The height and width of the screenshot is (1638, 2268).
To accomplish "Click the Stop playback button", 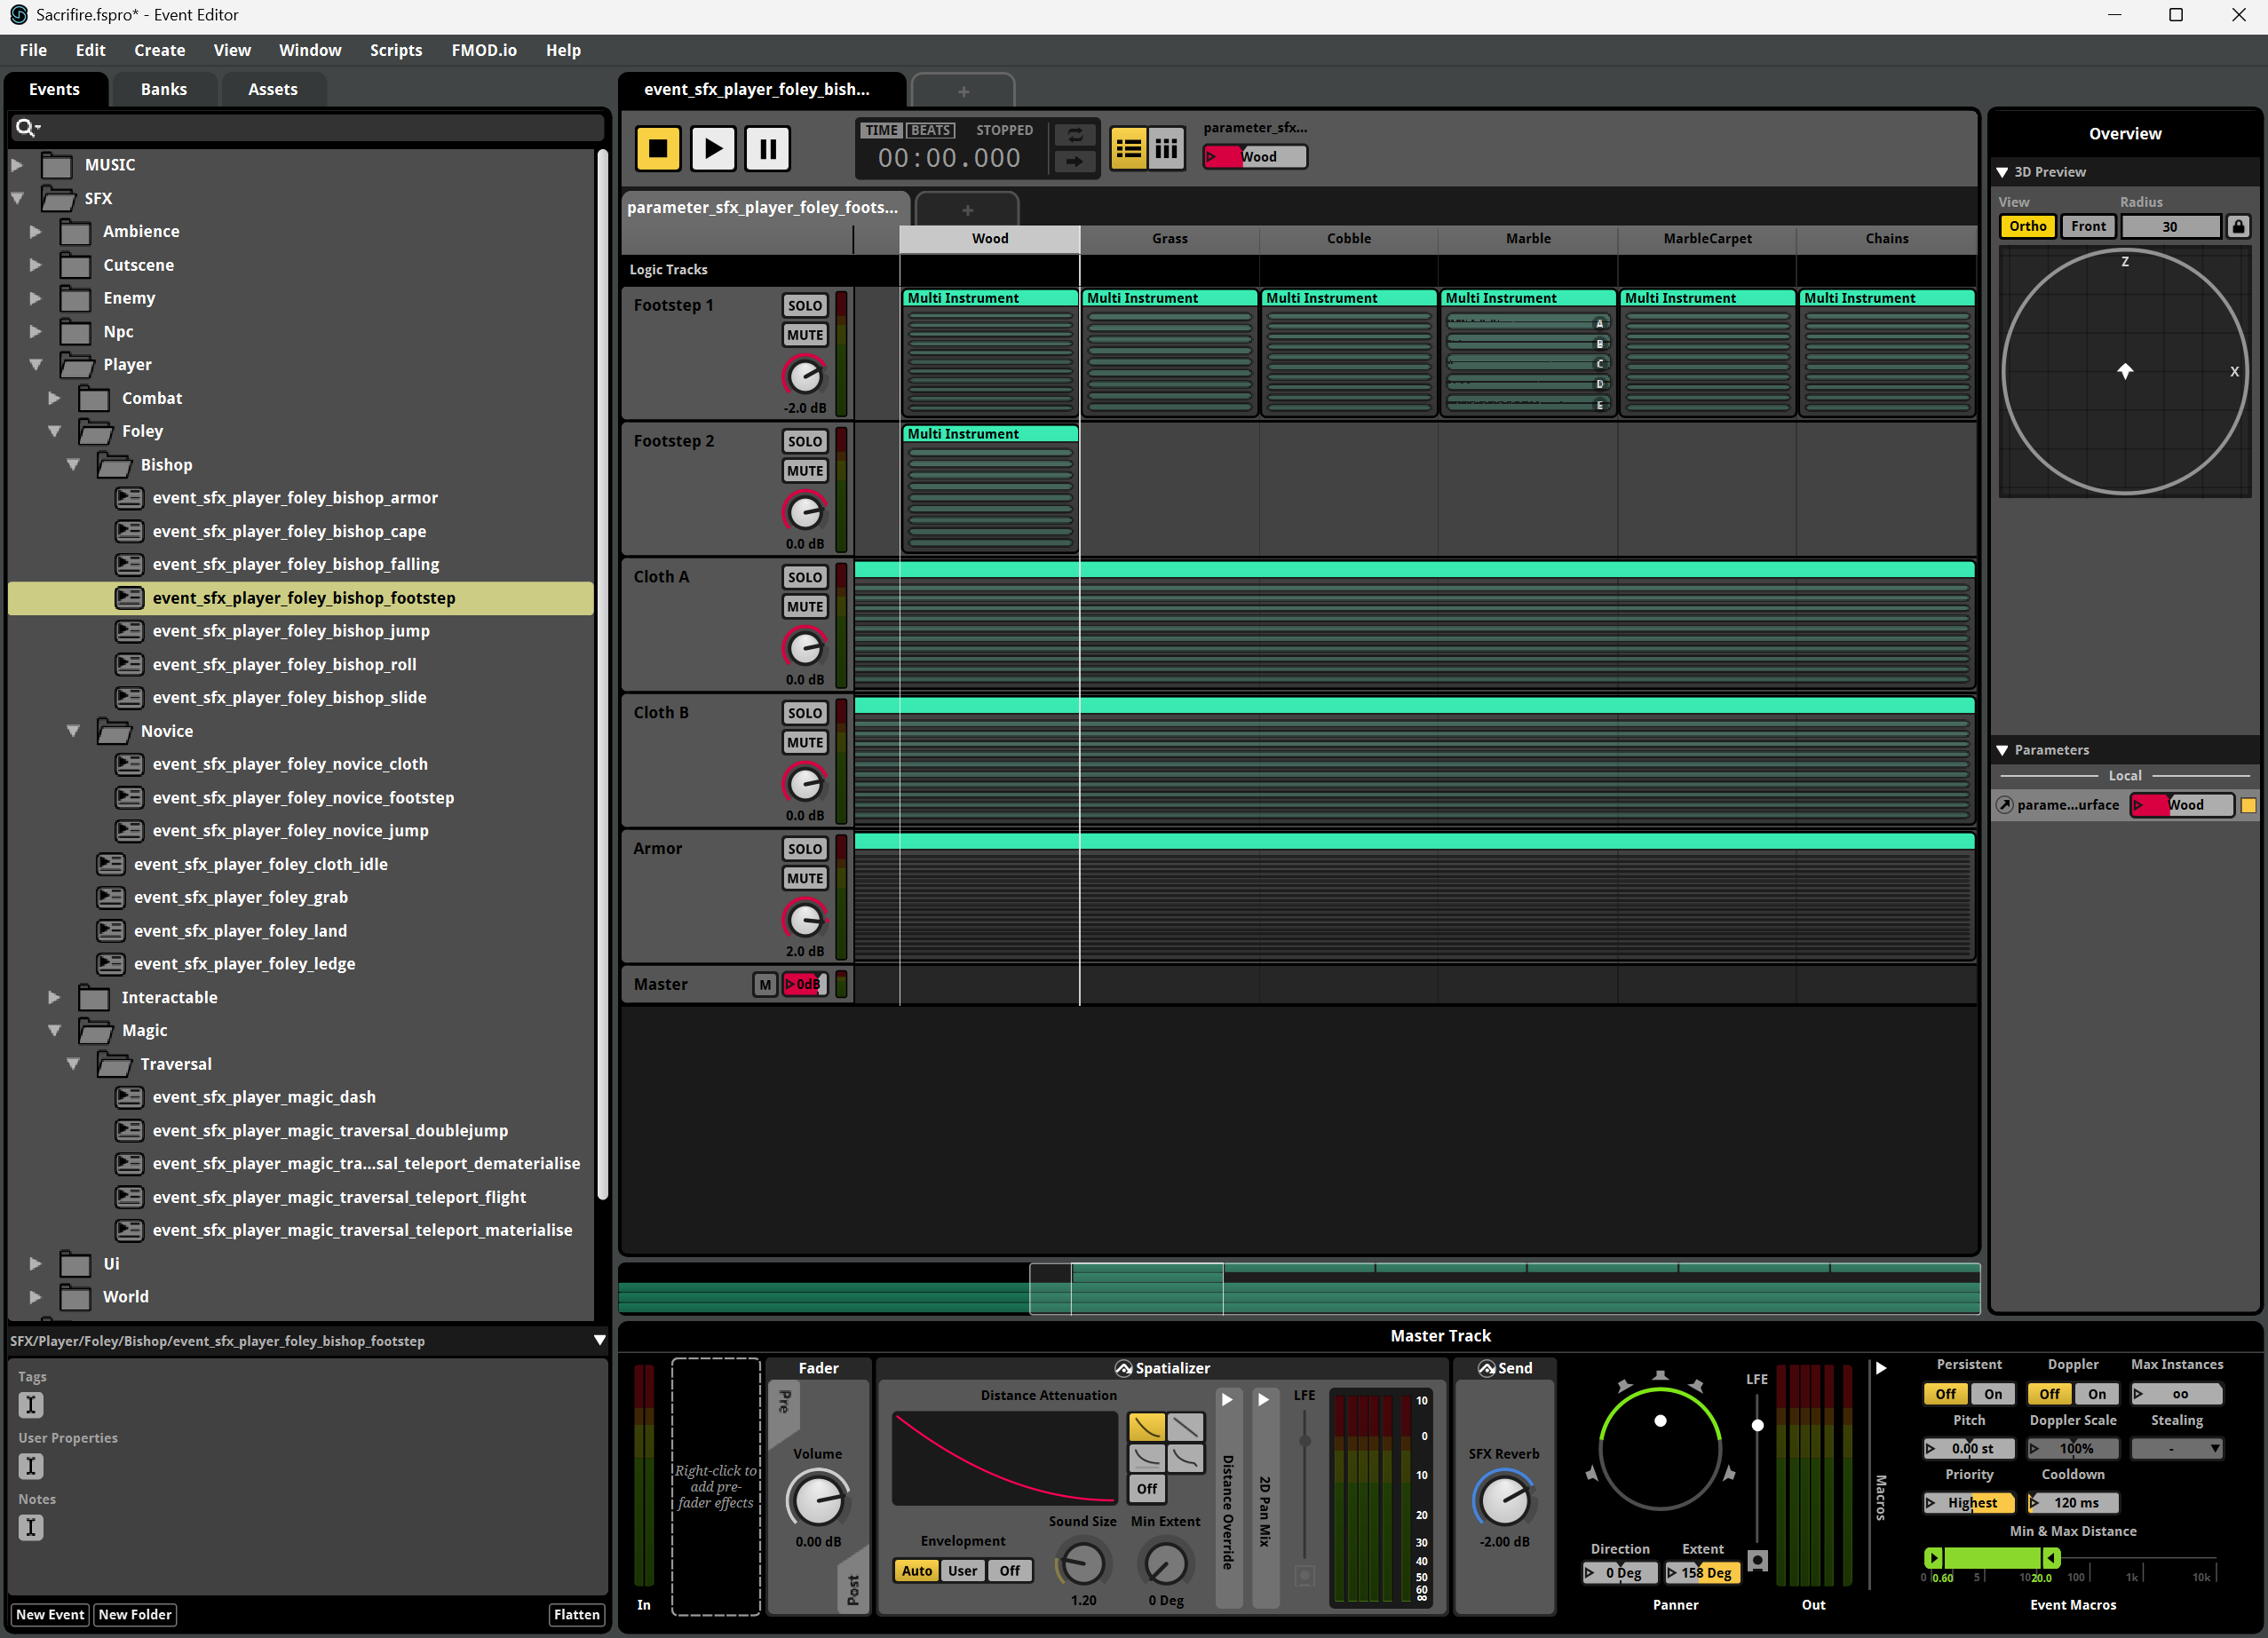I will coord(657,149).
